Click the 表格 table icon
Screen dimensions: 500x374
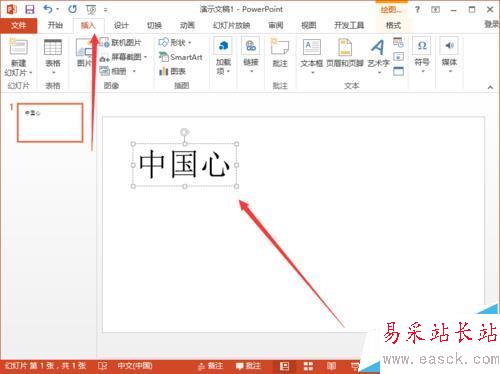[53, 47]
